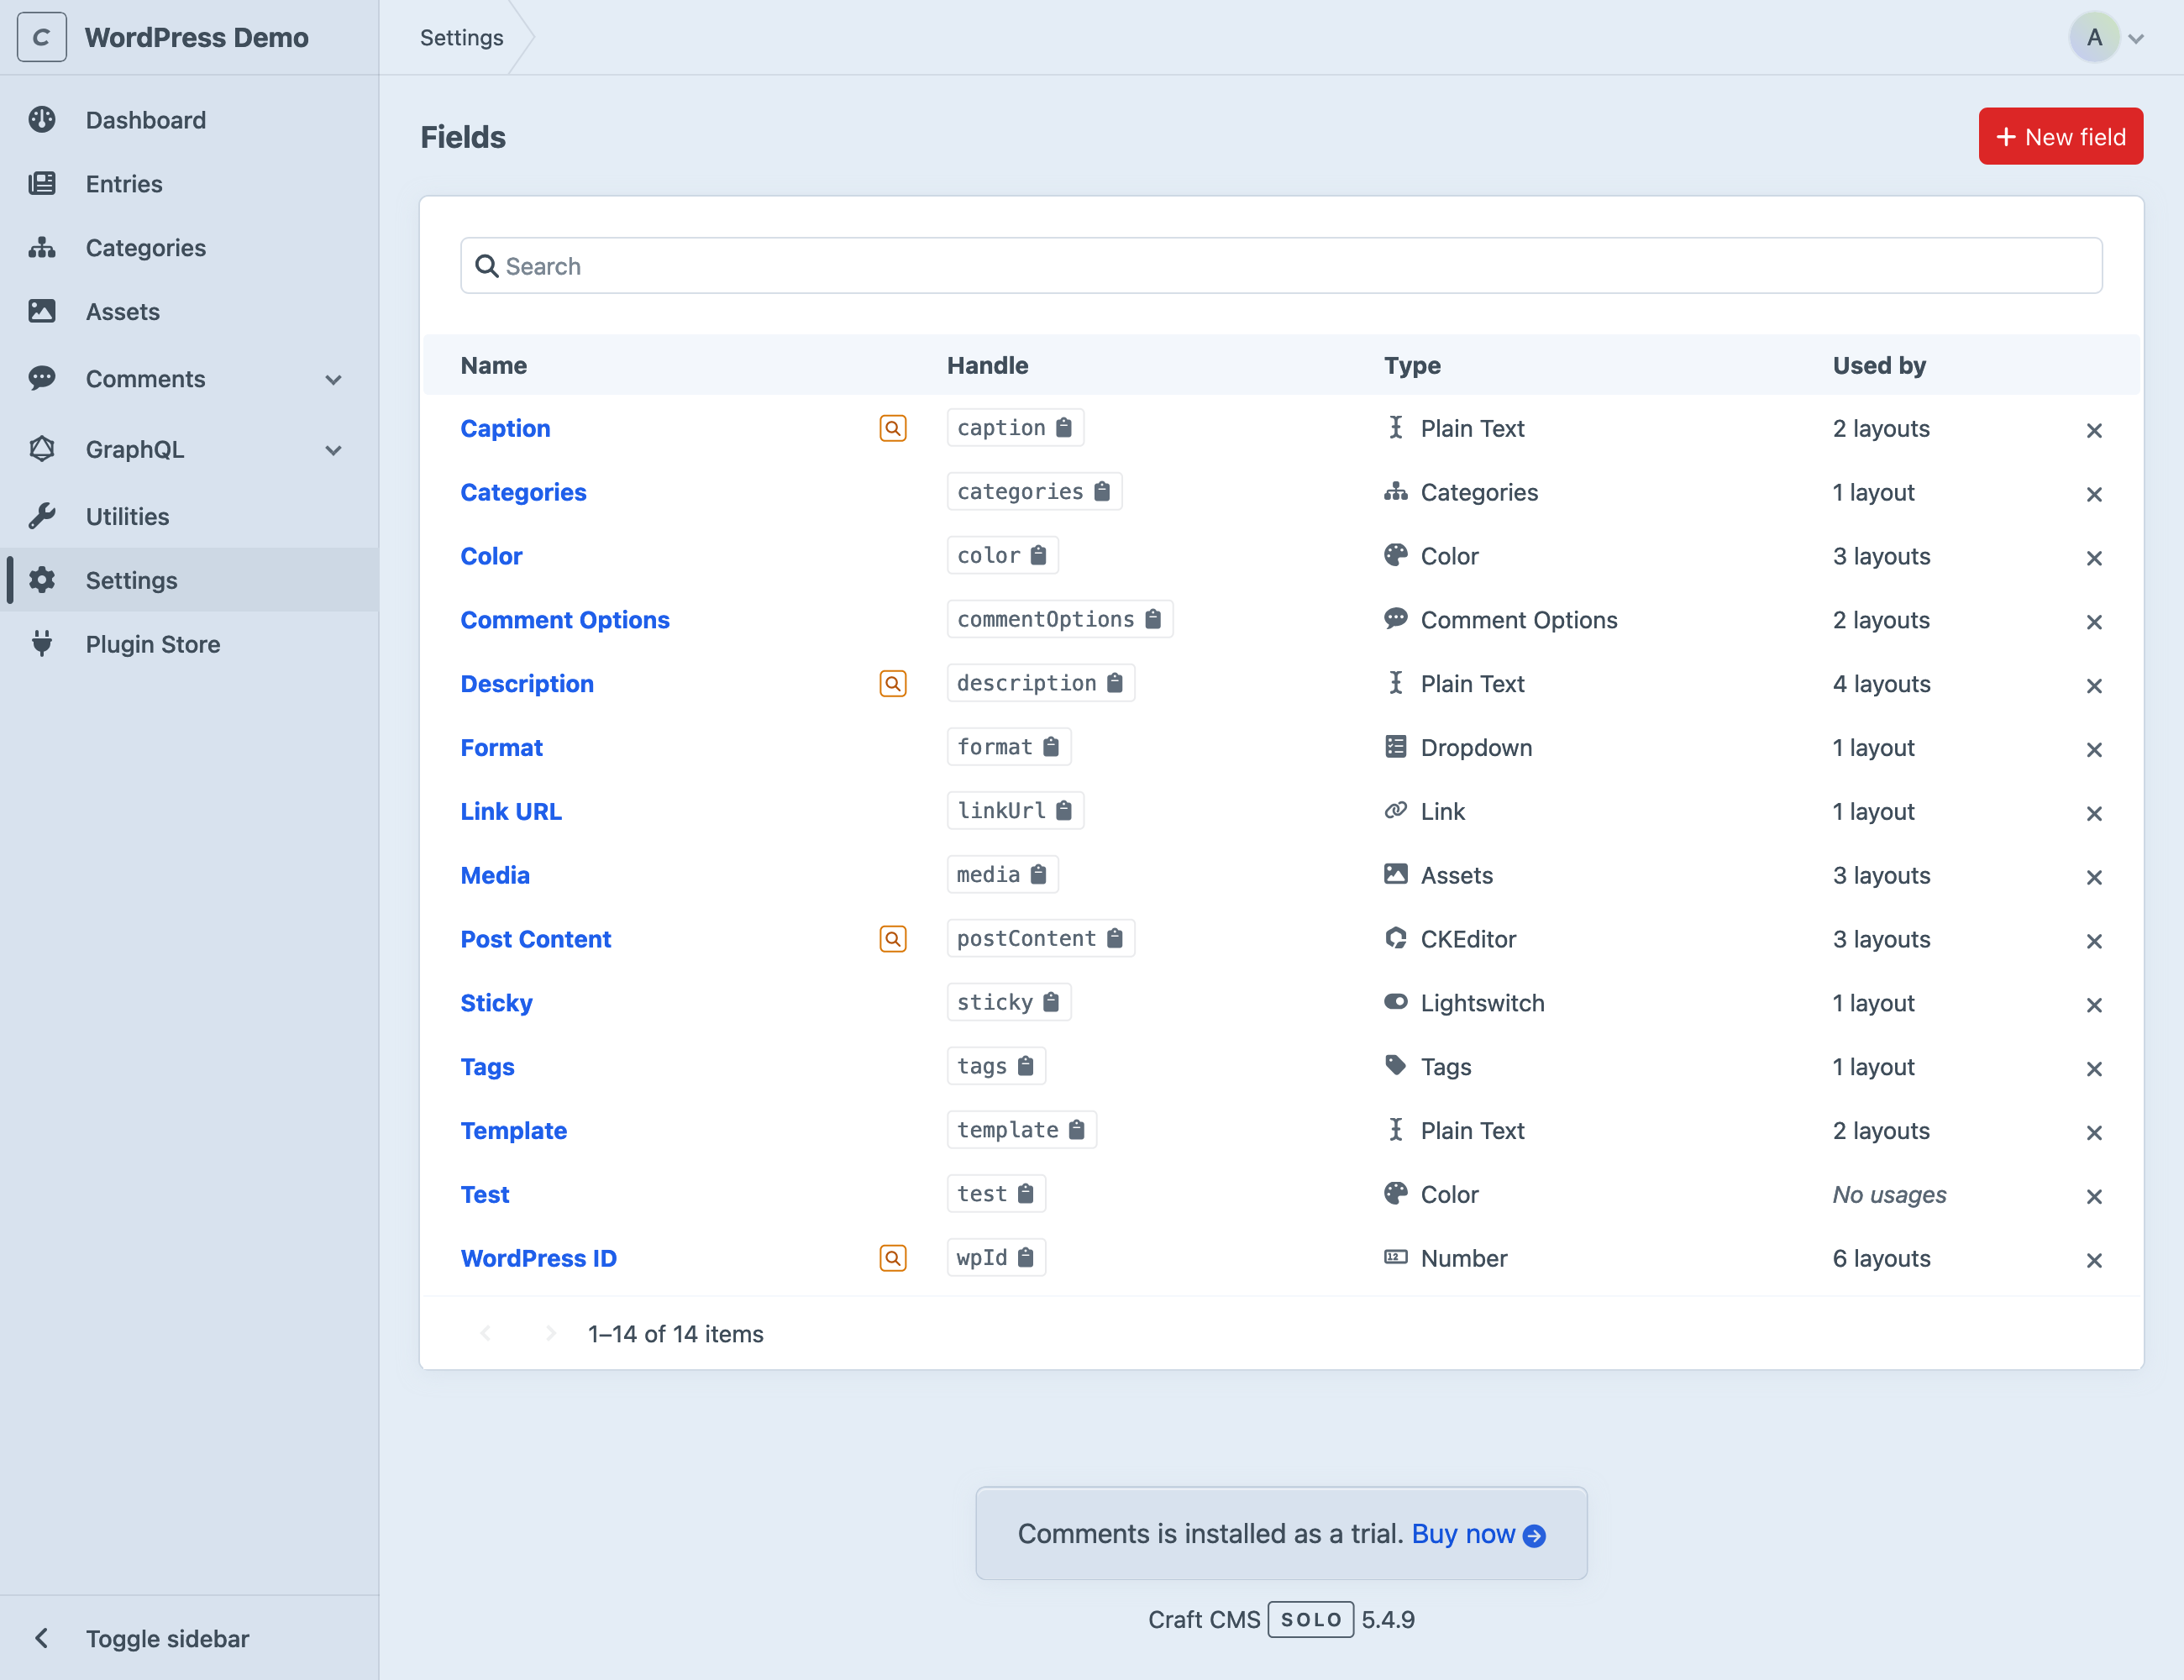Click the Settings breadcrumb

[x=461, y=38]
